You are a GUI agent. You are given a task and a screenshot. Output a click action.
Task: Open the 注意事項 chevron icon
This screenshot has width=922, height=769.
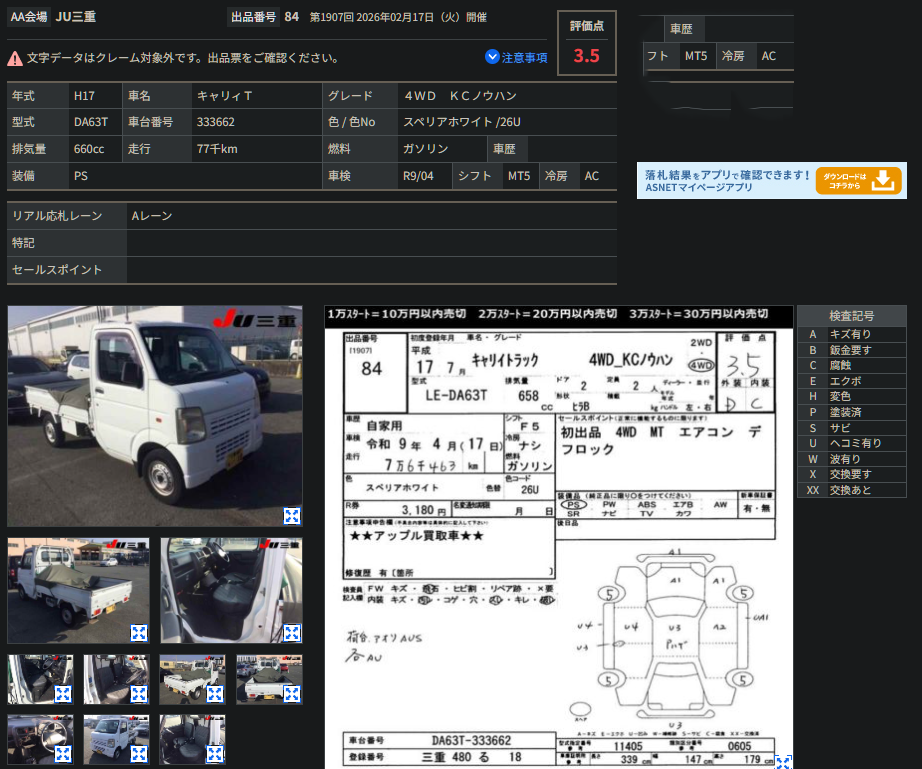tap(492, 57)
